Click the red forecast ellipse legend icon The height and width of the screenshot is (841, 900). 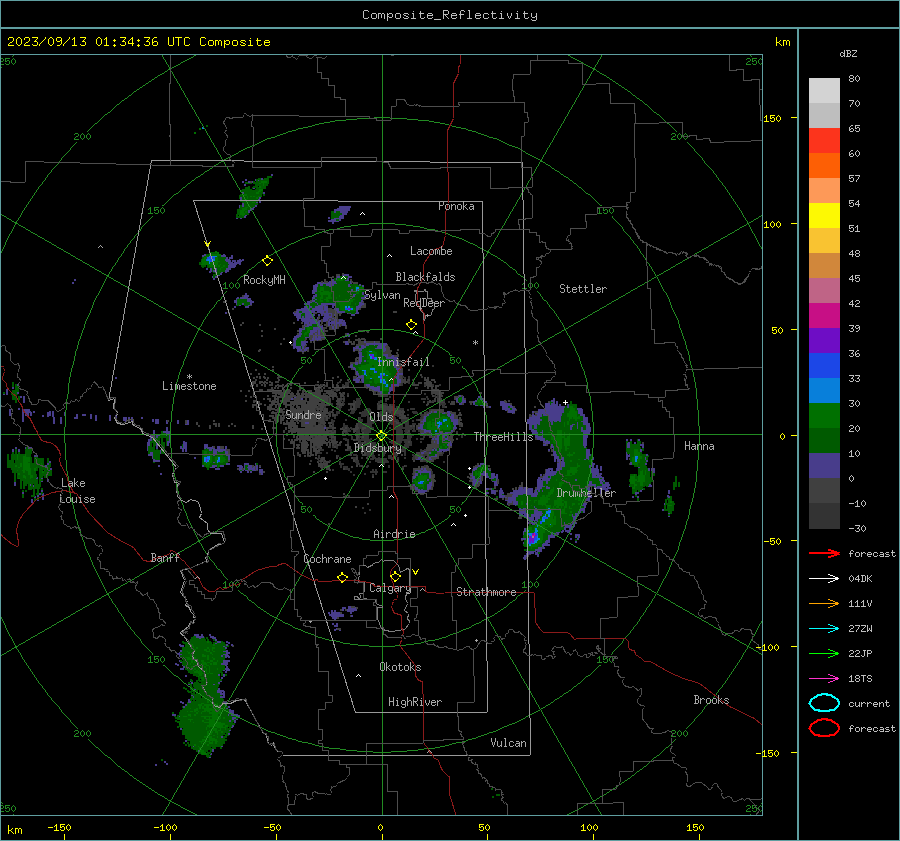[824, 728]
